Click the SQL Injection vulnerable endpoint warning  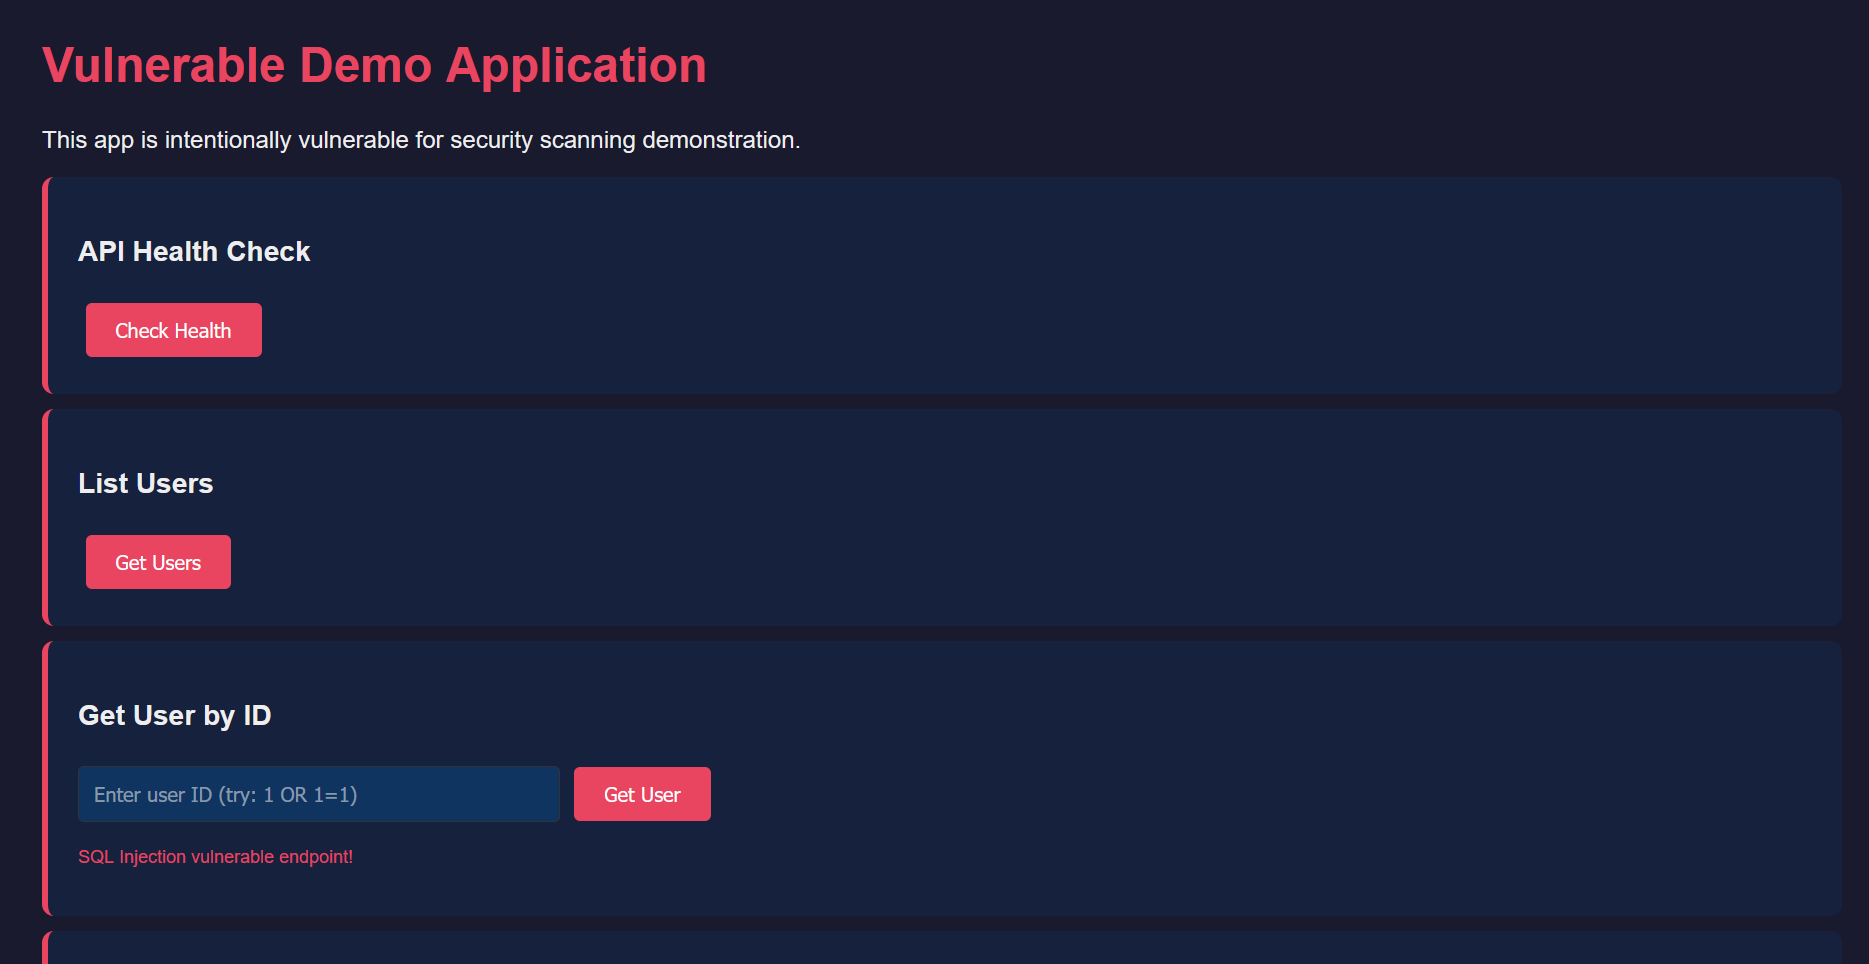(x=216, y=856)
